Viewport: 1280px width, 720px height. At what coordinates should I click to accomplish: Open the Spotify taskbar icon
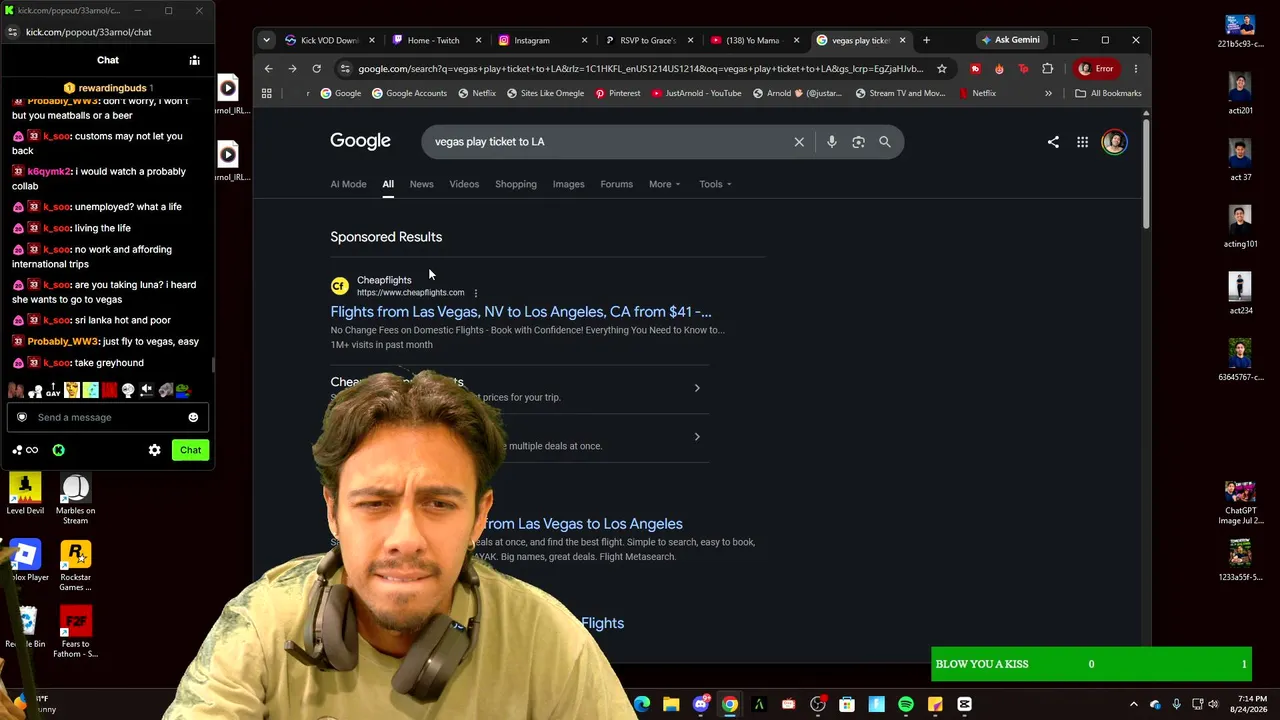point(906,705)
